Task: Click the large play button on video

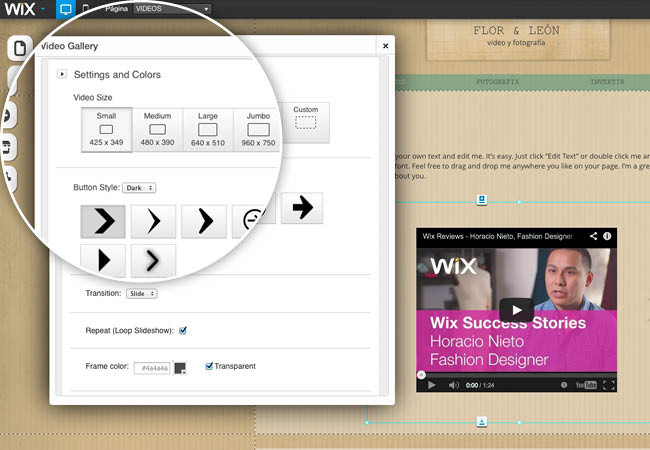Action: 517,310
